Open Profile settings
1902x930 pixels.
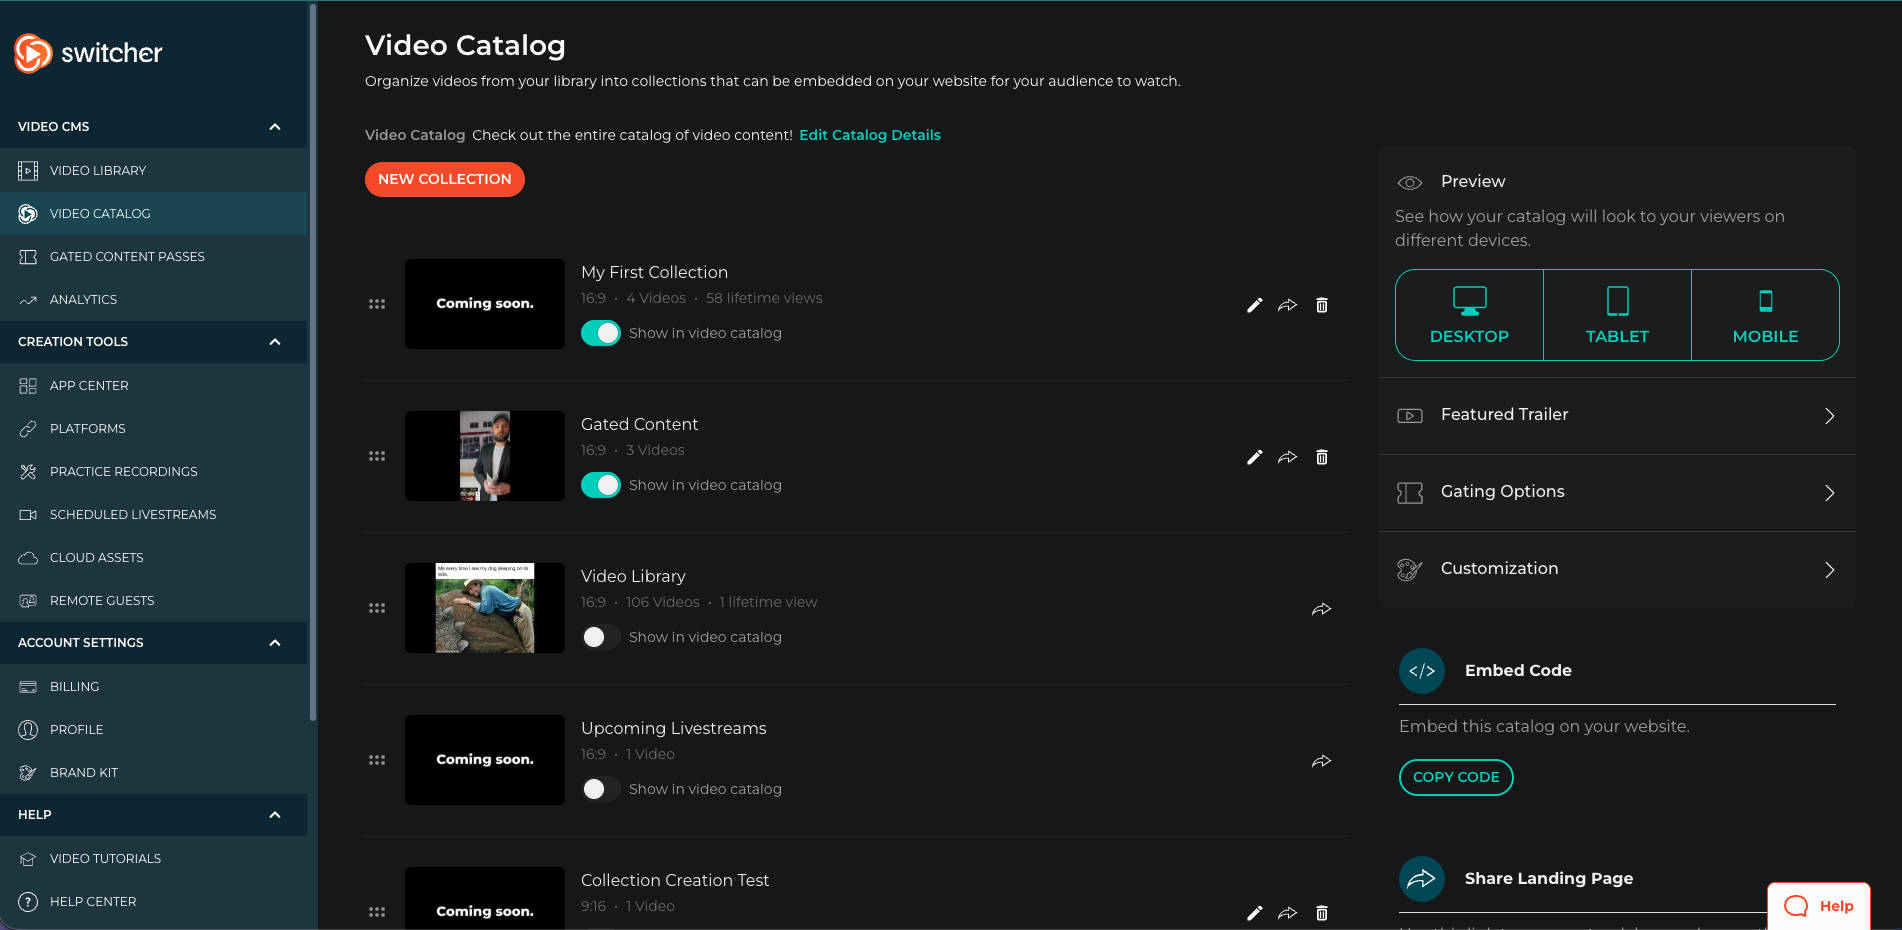[154, 730]
